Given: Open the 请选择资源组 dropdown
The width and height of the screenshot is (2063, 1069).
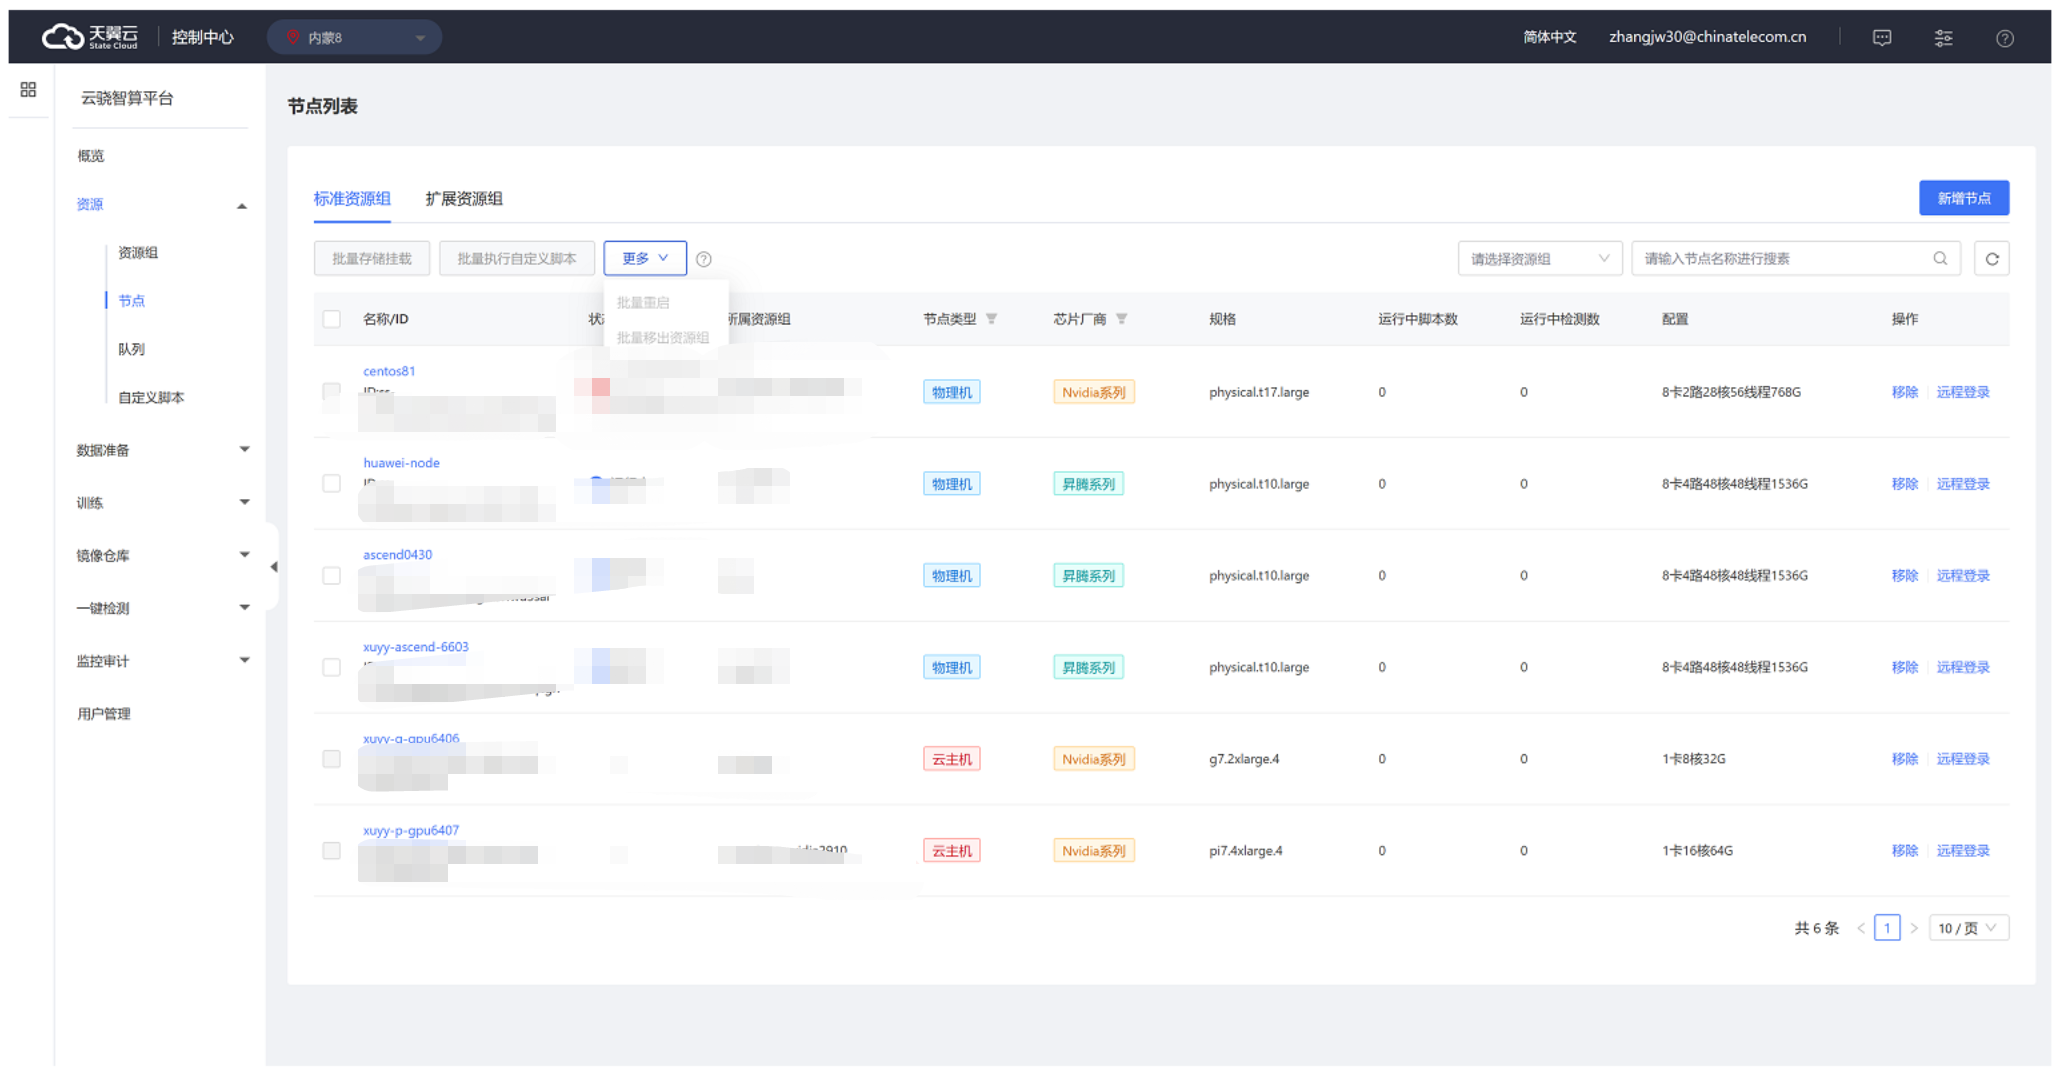Looking at the screenshot, I should 1539,258.
